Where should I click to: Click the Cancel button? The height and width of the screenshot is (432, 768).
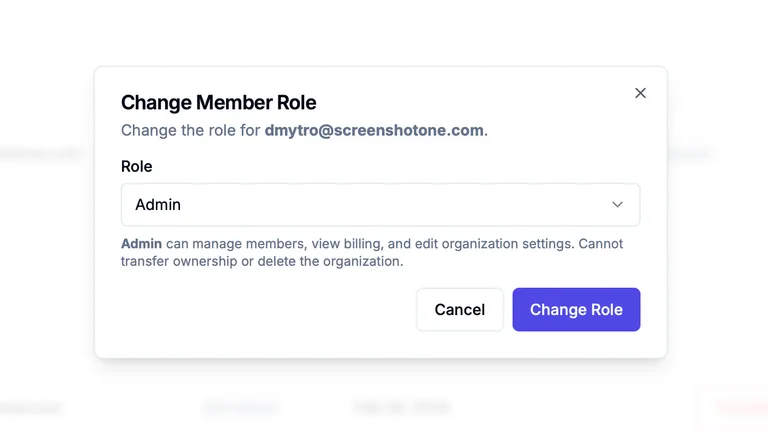coord(459,310)
